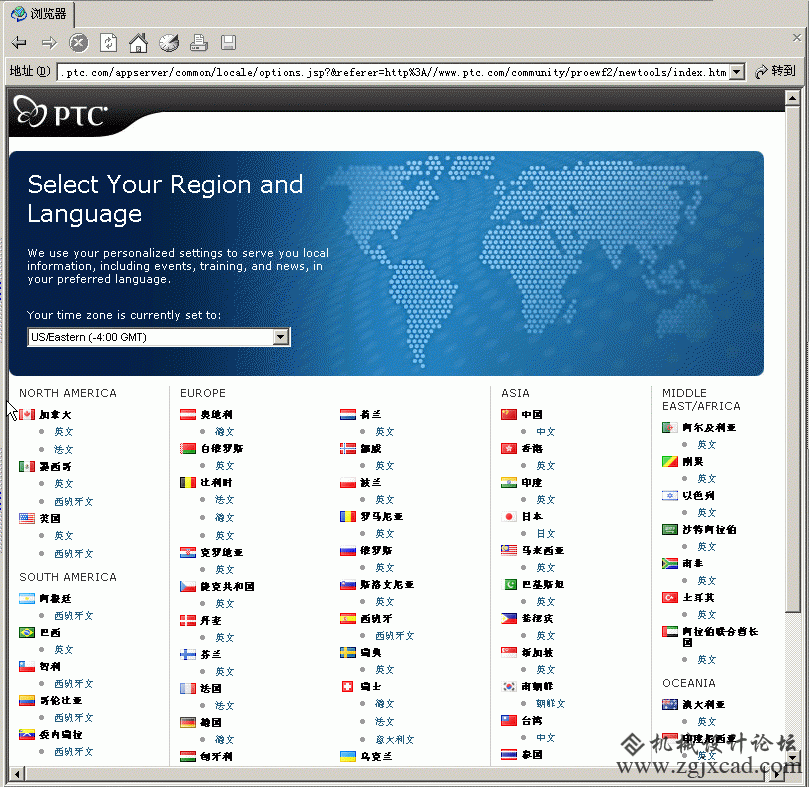Click the Japan flag next to 日本
The image size is (809, 787).
point(509,517)
